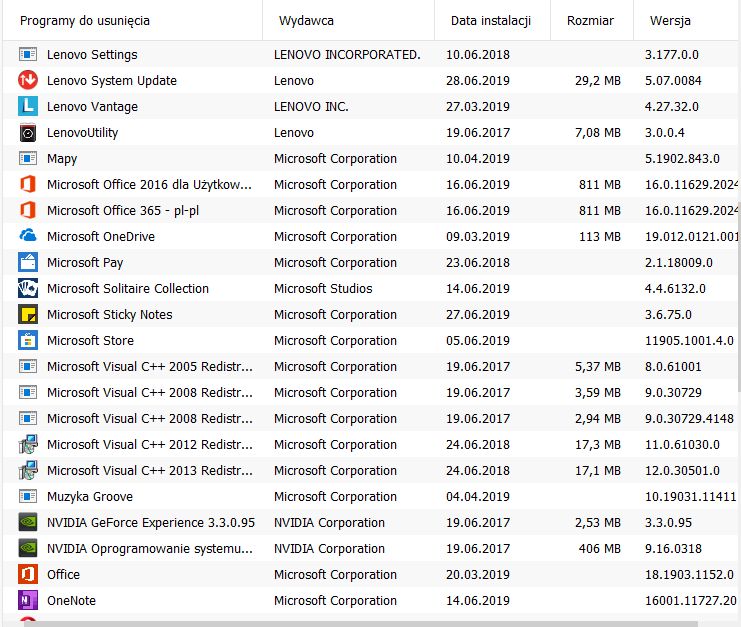
Task: Select the OneNote program name
Action: tap(71, 600)
